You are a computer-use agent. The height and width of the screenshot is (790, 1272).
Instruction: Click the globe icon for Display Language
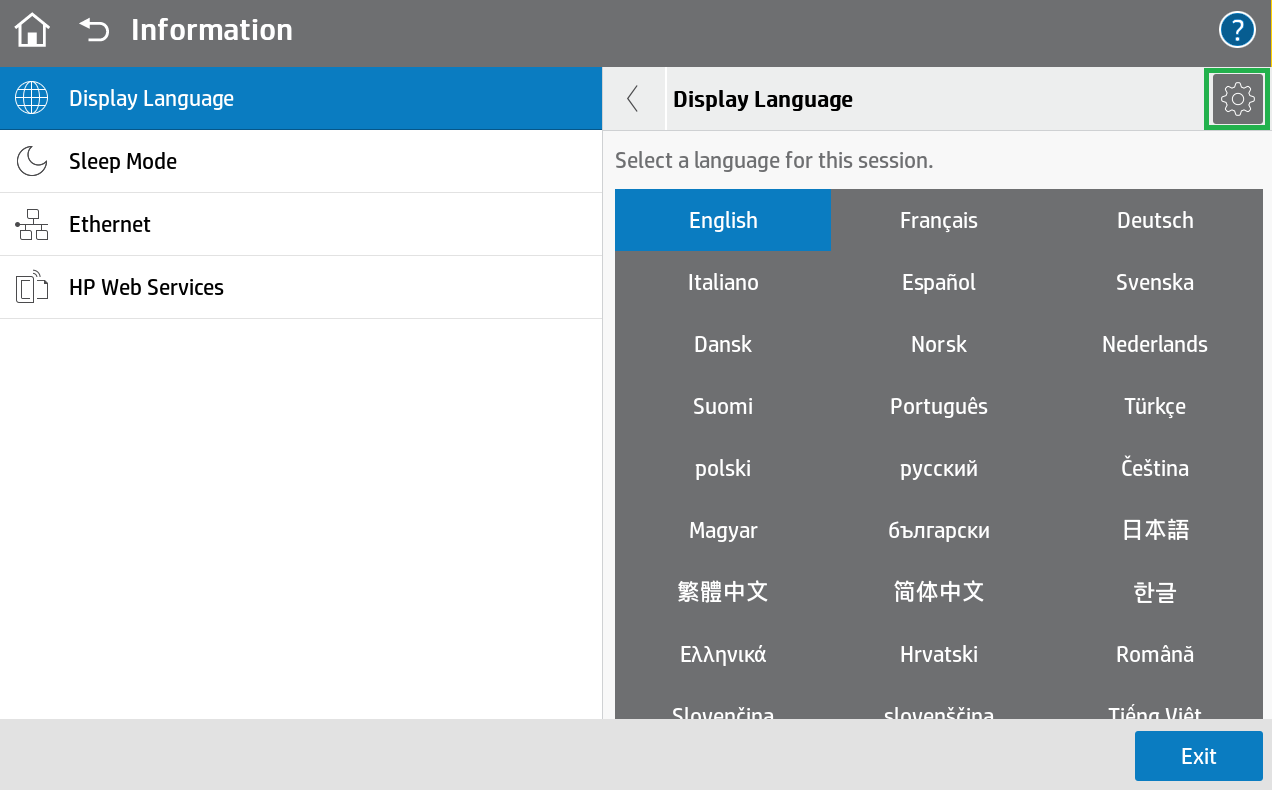tap(32, 98)
